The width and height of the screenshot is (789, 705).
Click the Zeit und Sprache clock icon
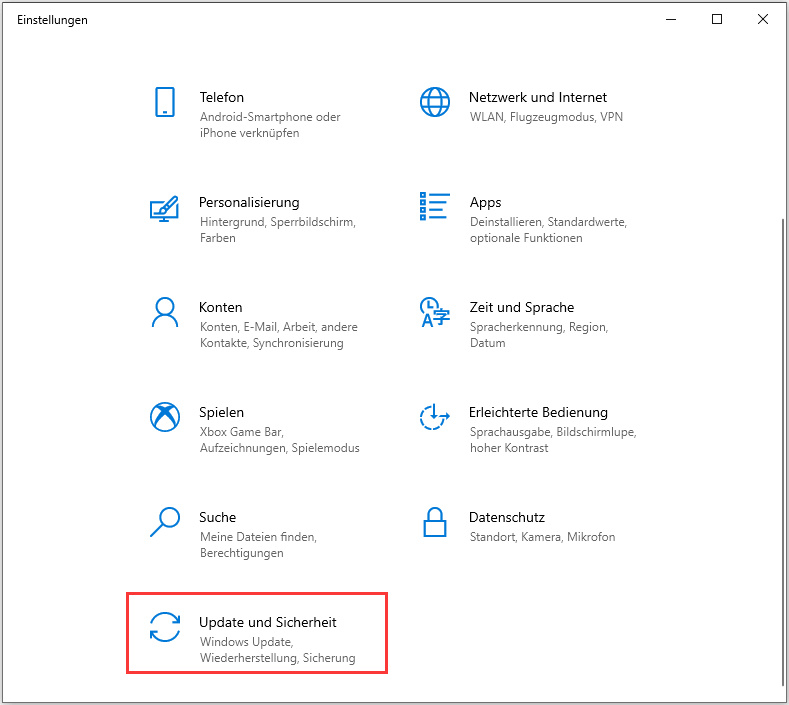(x=432, y=312)
